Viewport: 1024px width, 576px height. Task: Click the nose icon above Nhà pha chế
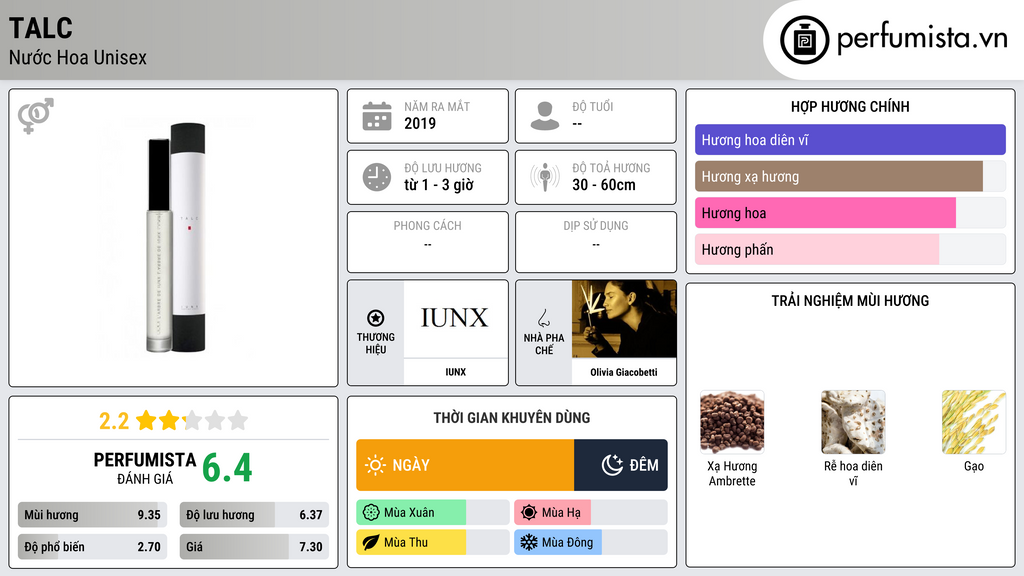(543, 318)
